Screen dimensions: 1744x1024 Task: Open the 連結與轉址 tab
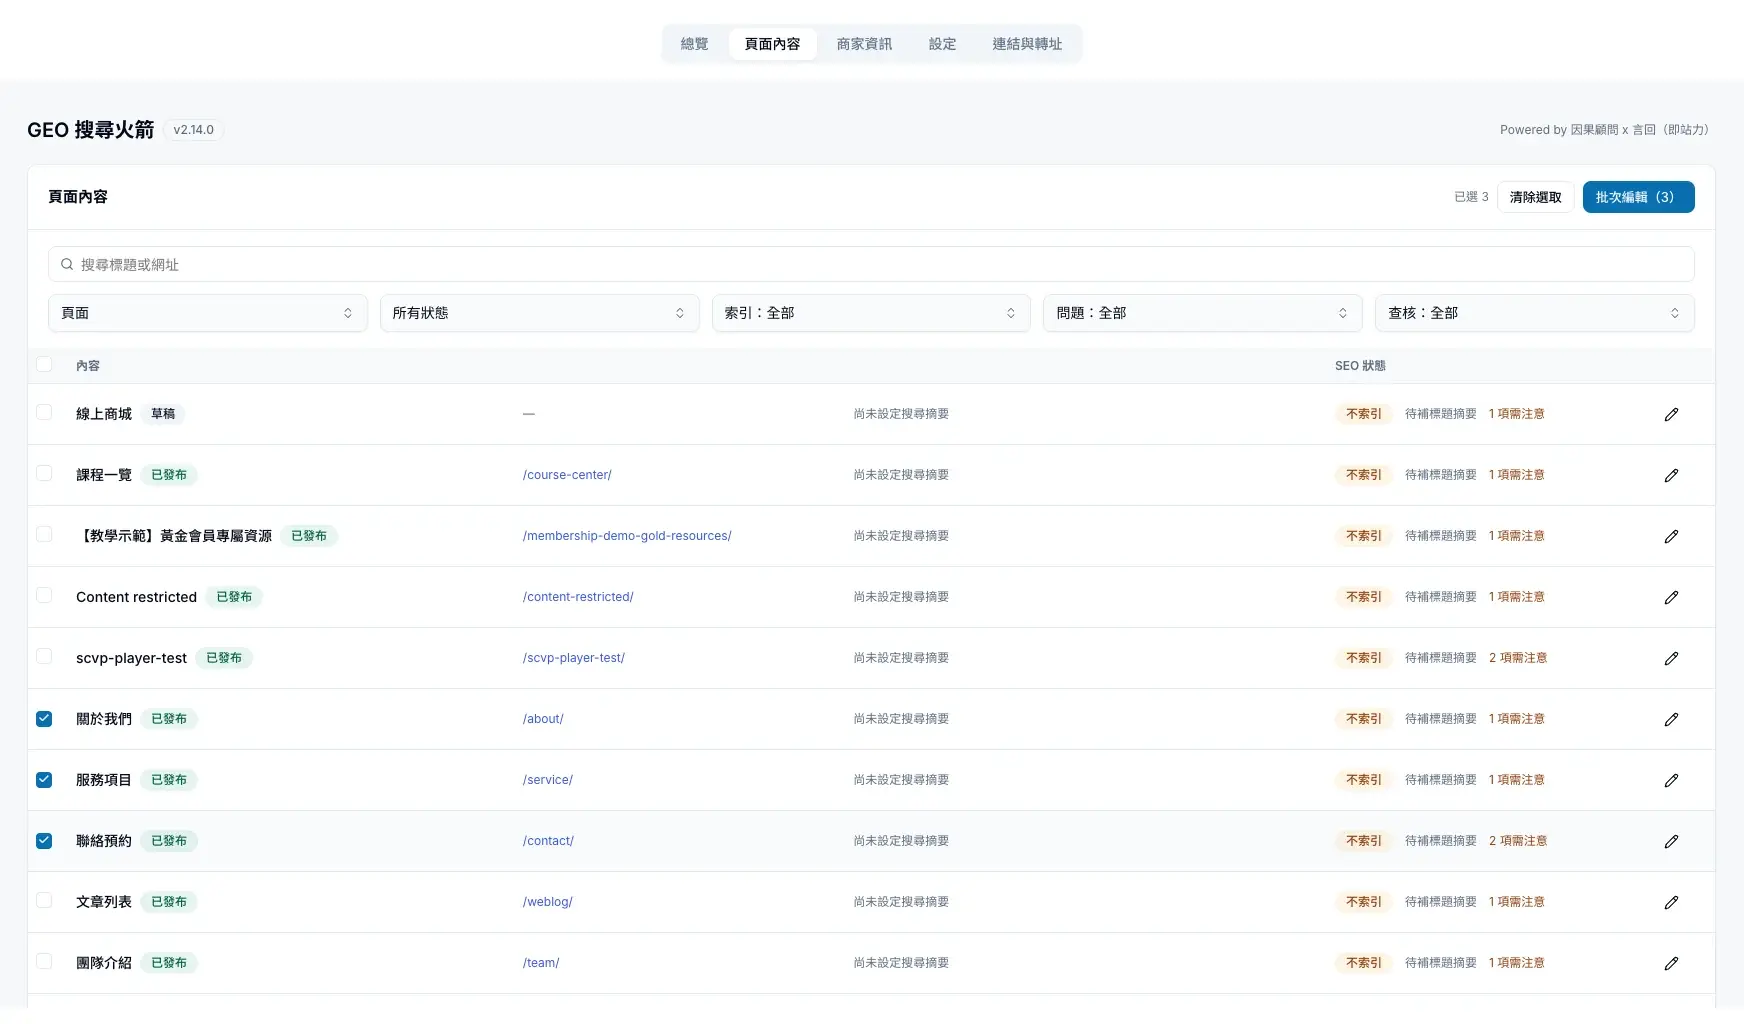[x=1027, y=44]
